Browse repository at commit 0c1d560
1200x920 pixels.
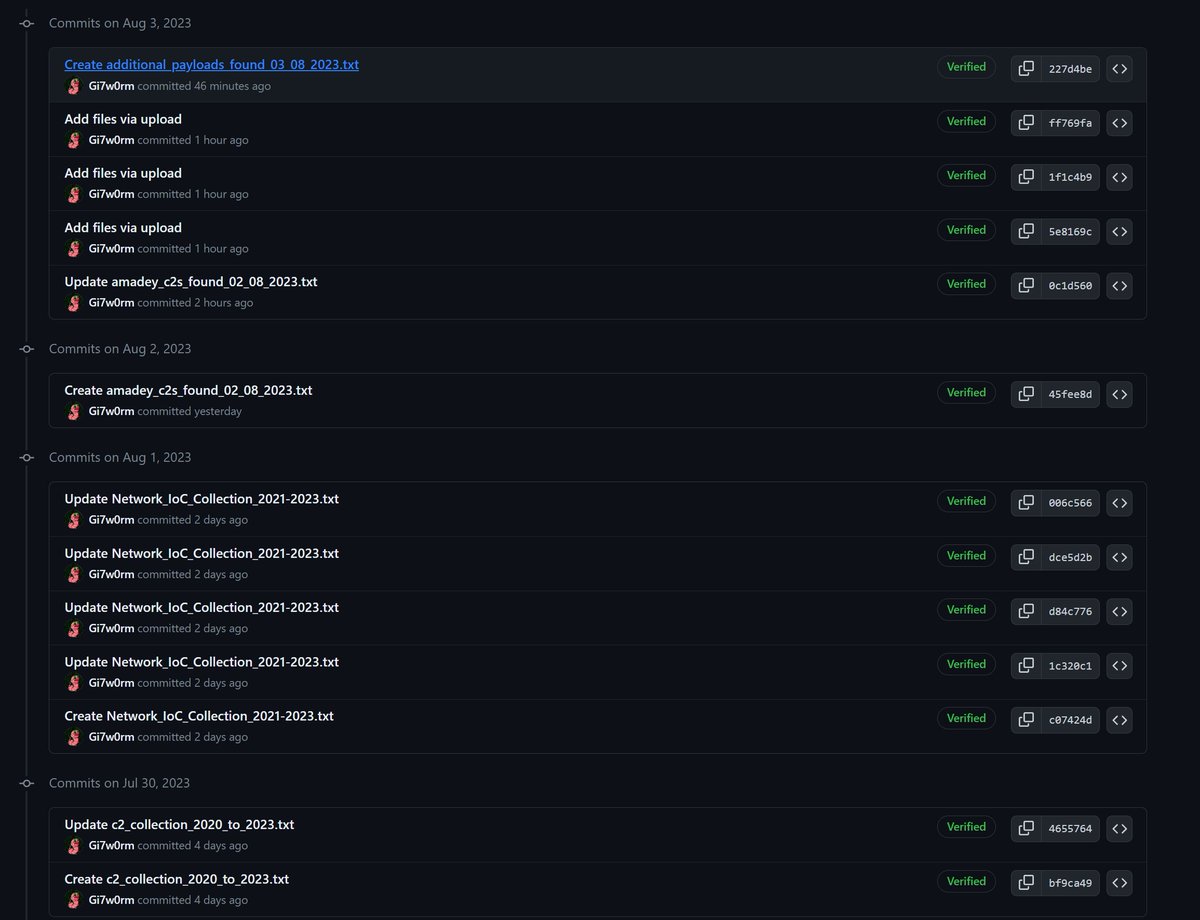coord(1120,286)
